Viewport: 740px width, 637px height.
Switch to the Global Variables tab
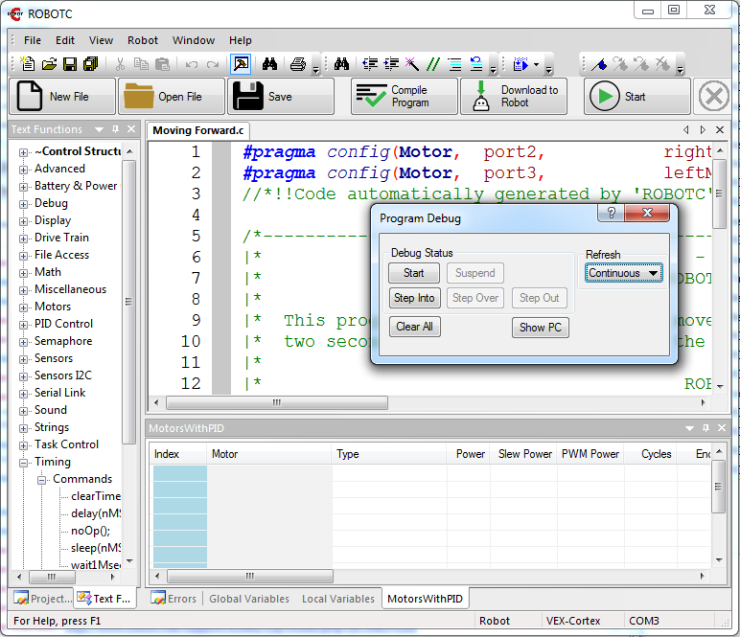(x=250, y=599)
